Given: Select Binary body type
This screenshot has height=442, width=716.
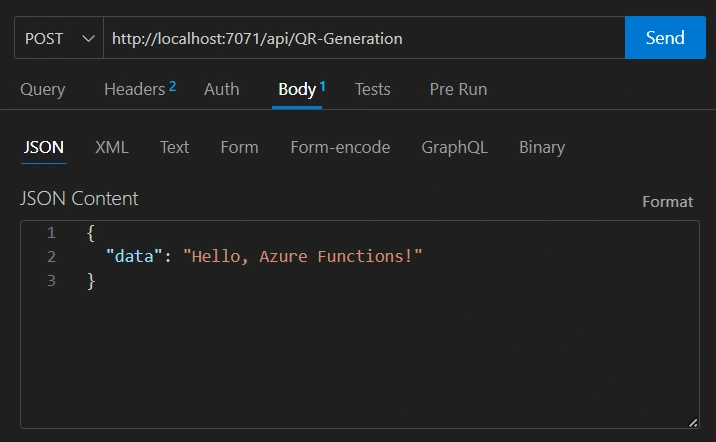Looking at the screenshot, I should [542, 147].
